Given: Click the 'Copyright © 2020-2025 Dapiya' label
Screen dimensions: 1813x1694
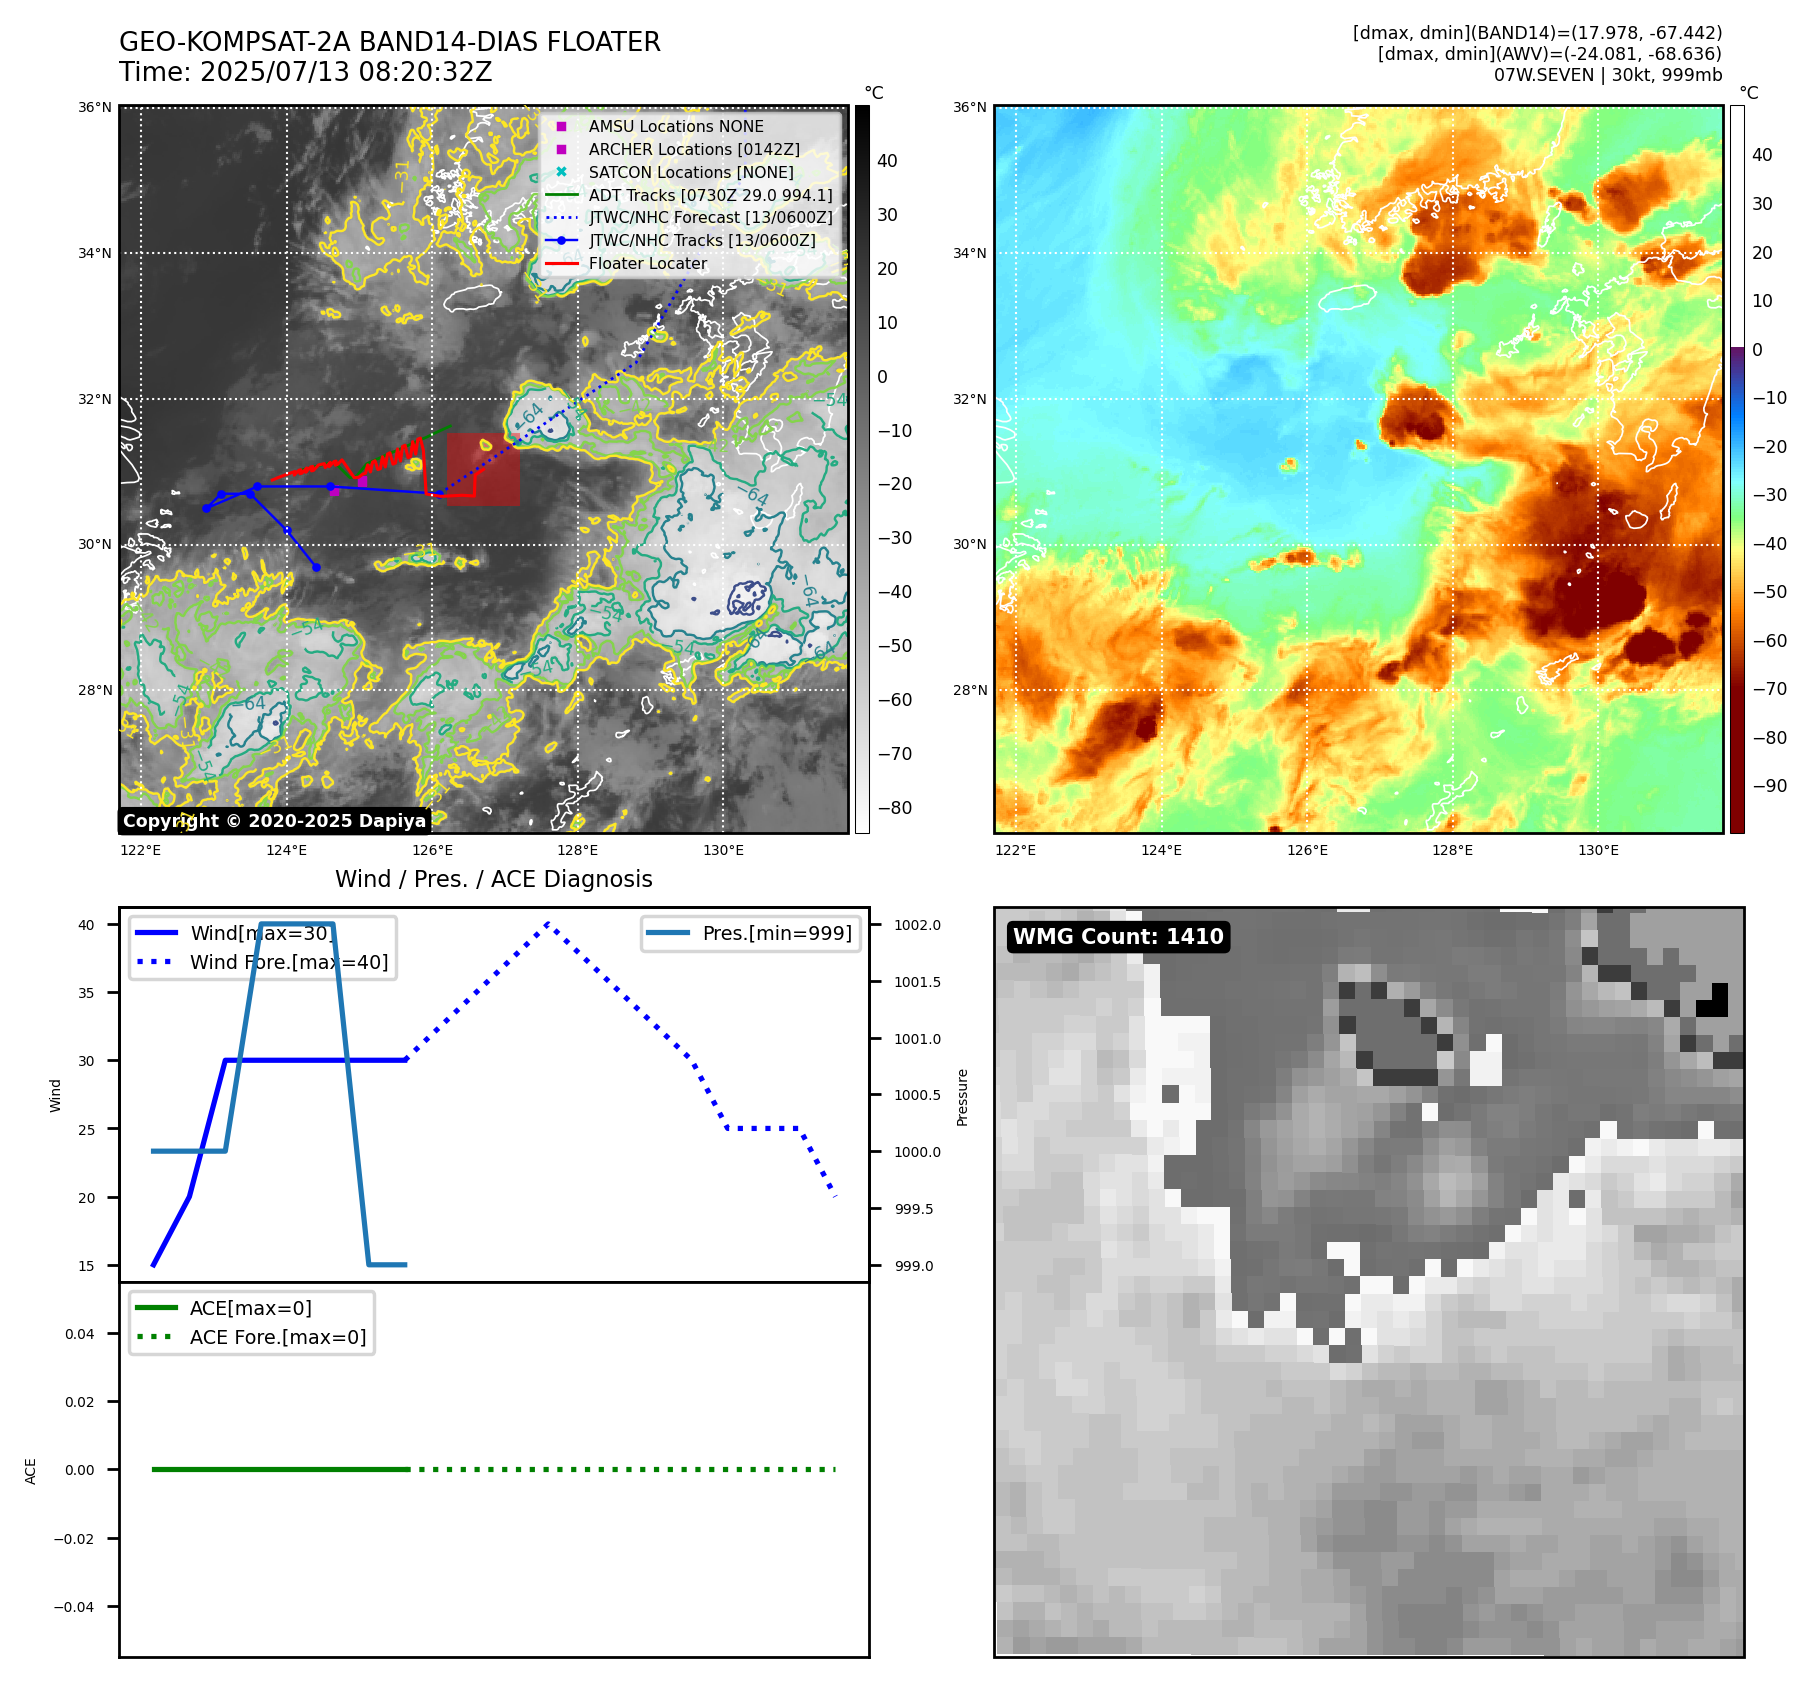Looking at the screenshot, I should (x=275, y=821).
